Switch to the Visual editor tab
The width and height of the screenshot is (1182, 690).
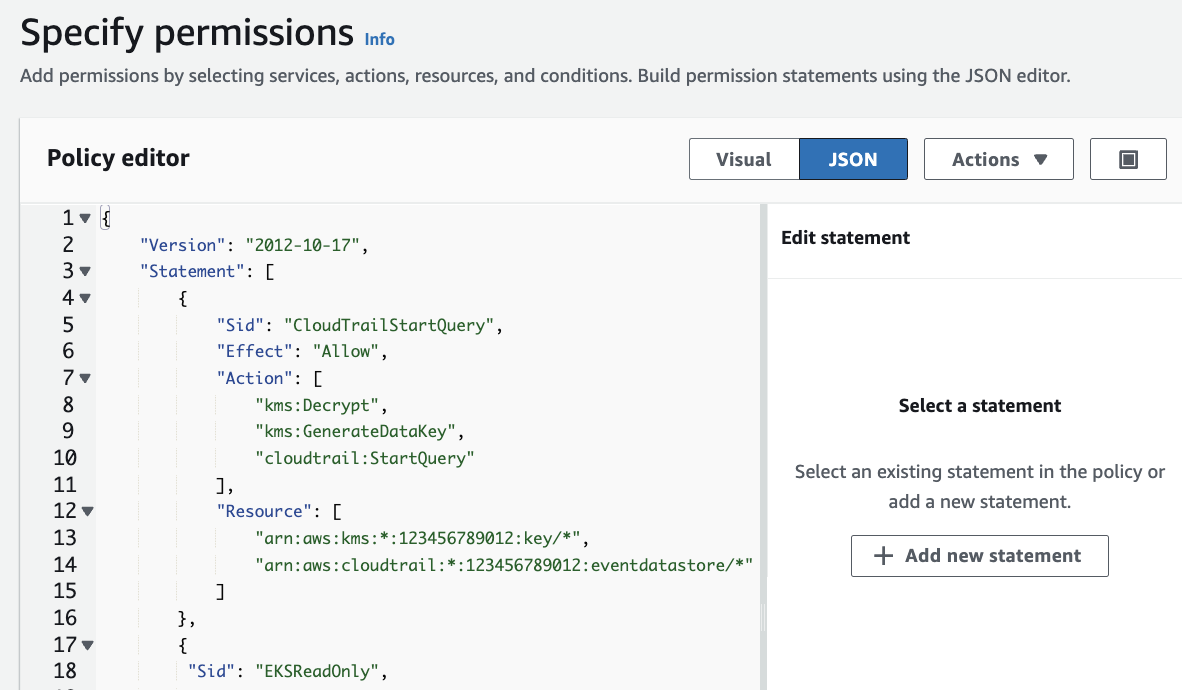pyautogui.click(x=743, y=160)
